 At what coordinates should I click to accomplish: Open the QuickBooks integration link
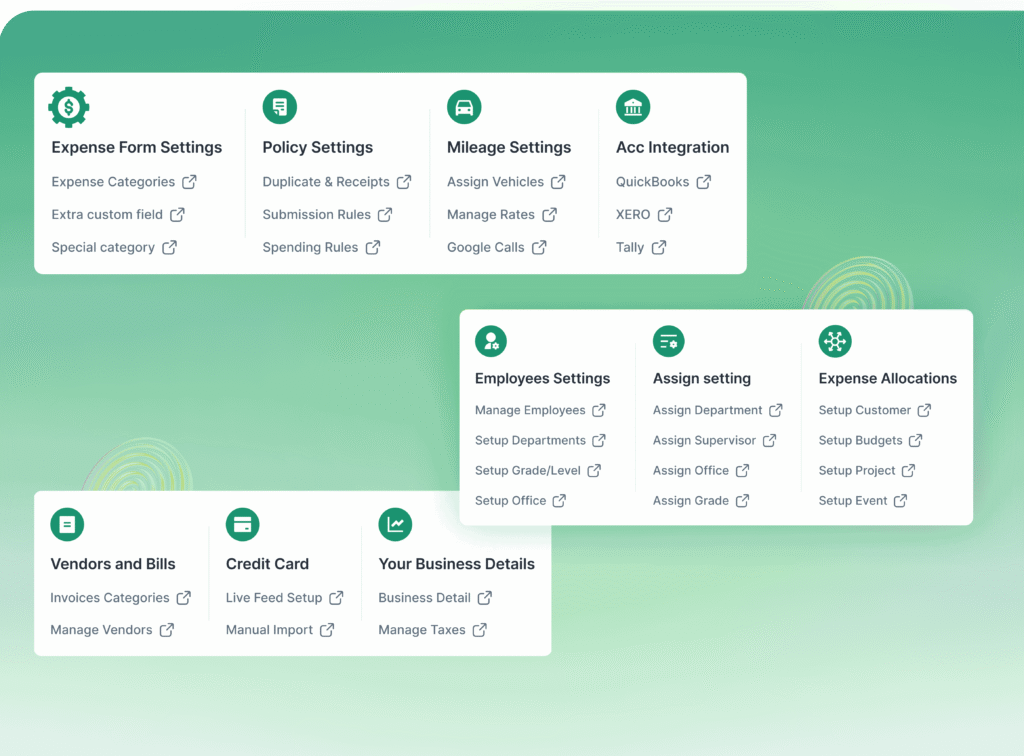(653, 182)
